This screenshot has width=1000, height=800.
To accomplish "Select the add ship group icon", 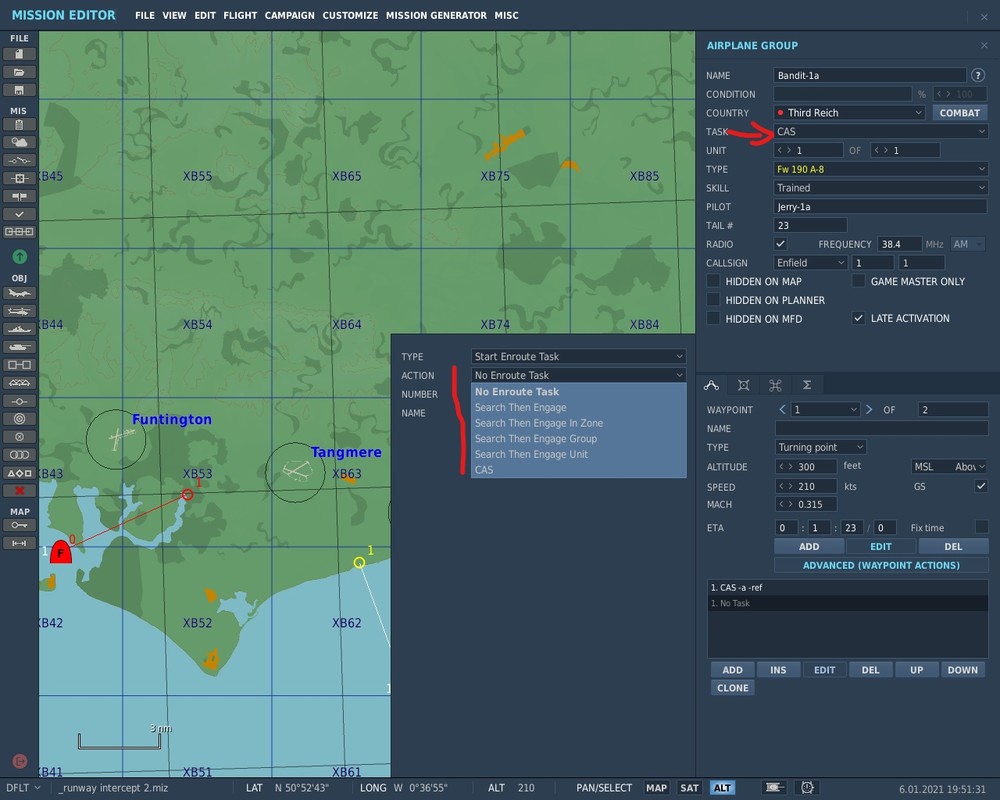I will click(x=19, y=329).
